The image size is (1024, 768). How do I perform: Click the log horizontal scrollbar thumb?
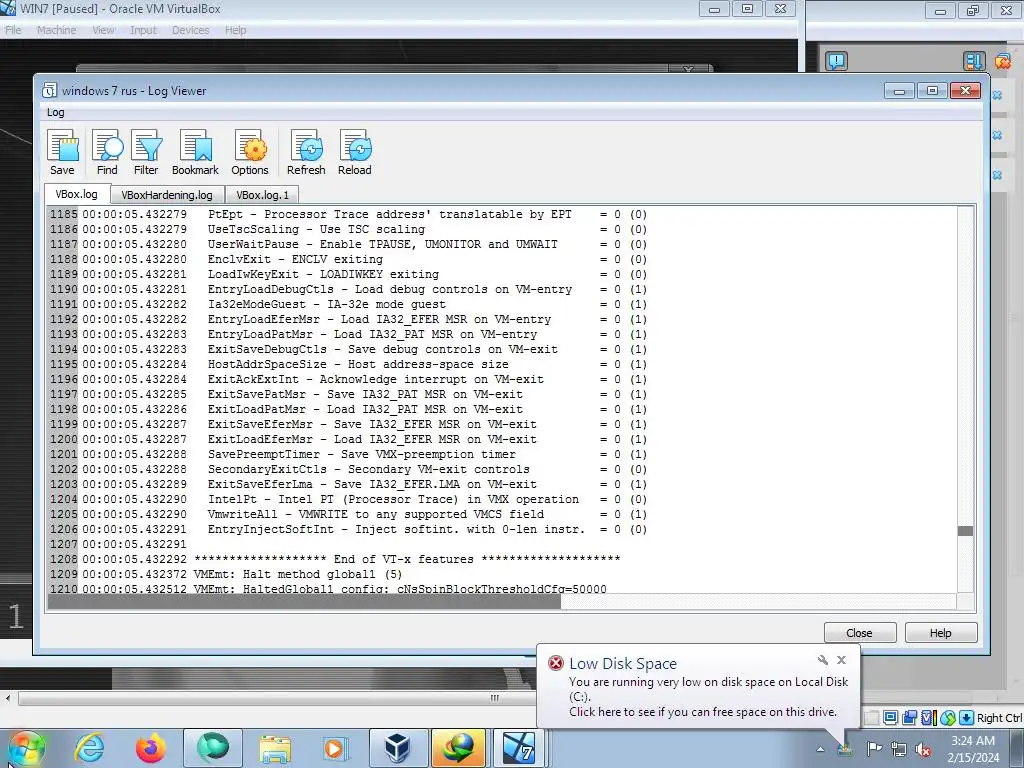[x=304, y=602]
